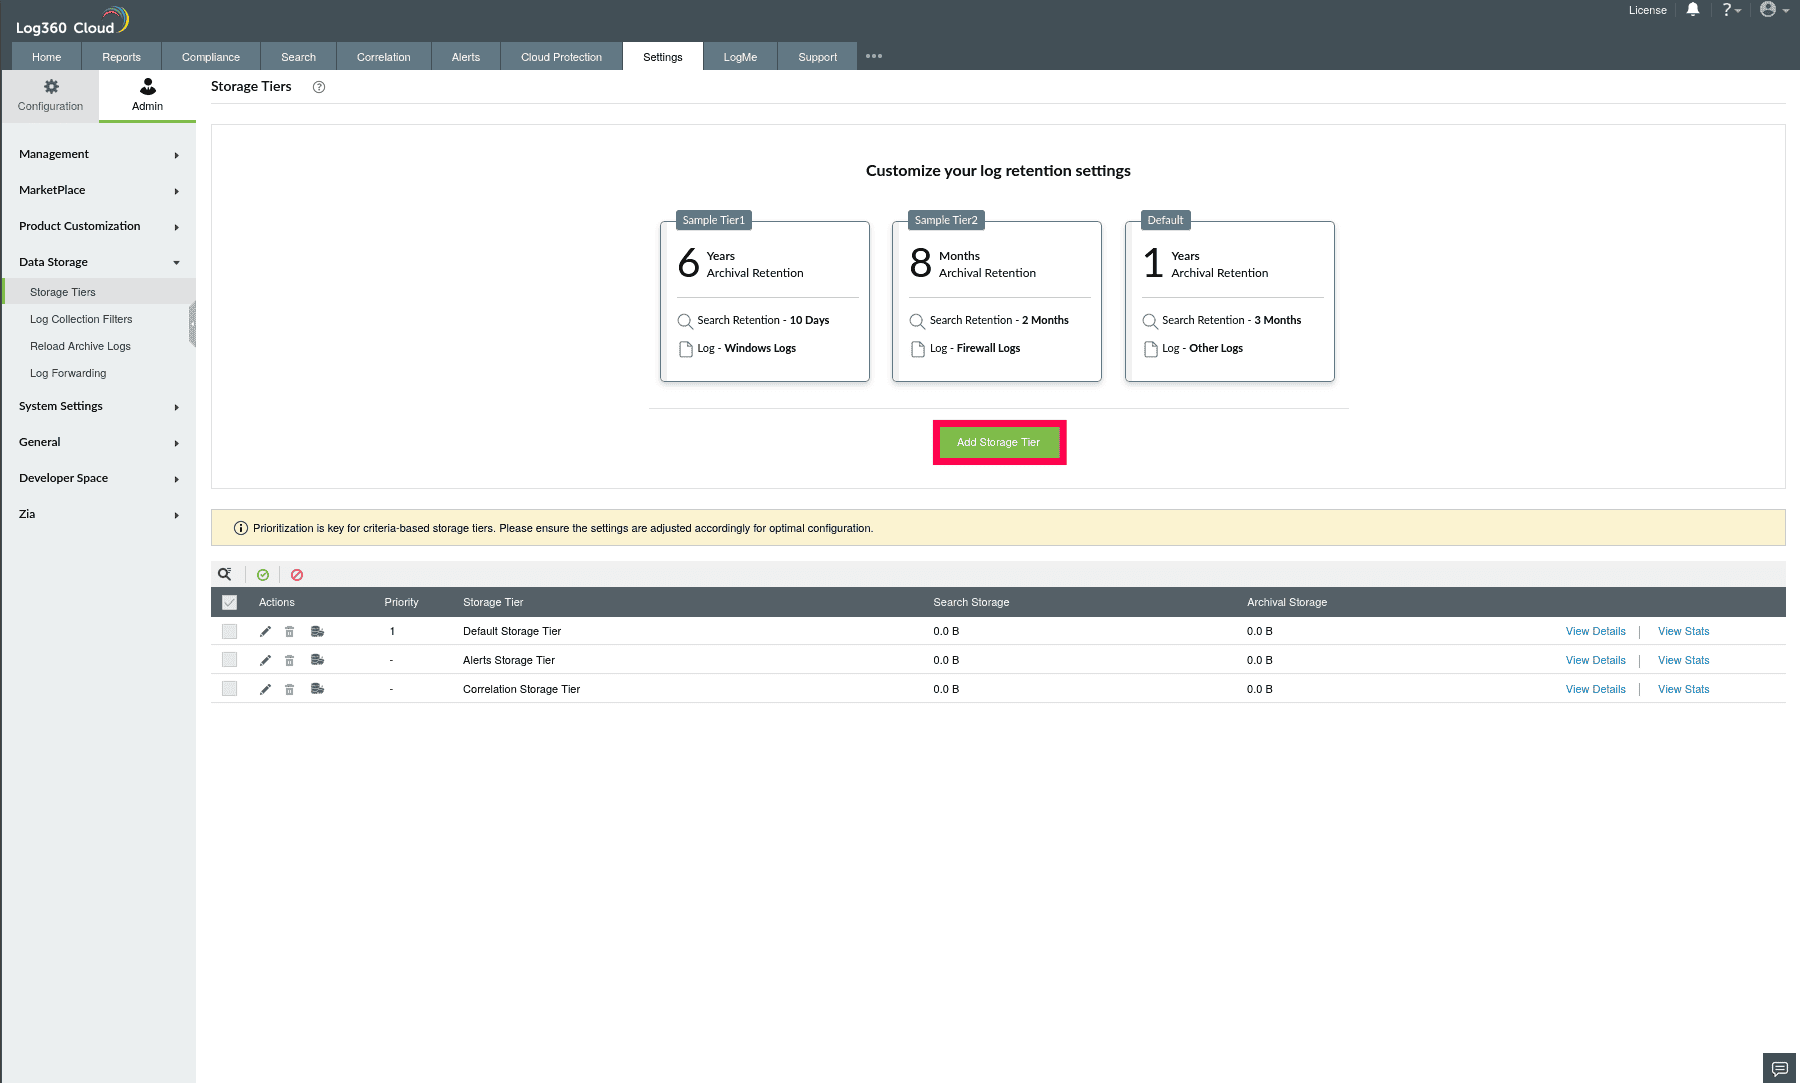Click the Add Storage Tier button
Screen dimensions: 1800x1083
click(999, 441)
